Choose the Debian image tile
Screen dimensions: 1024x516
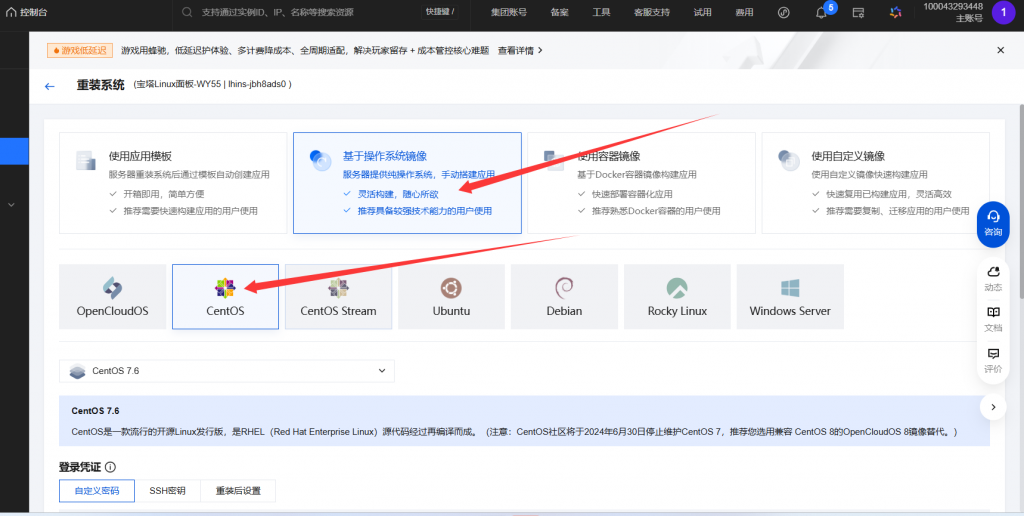(x=564, y=297)
